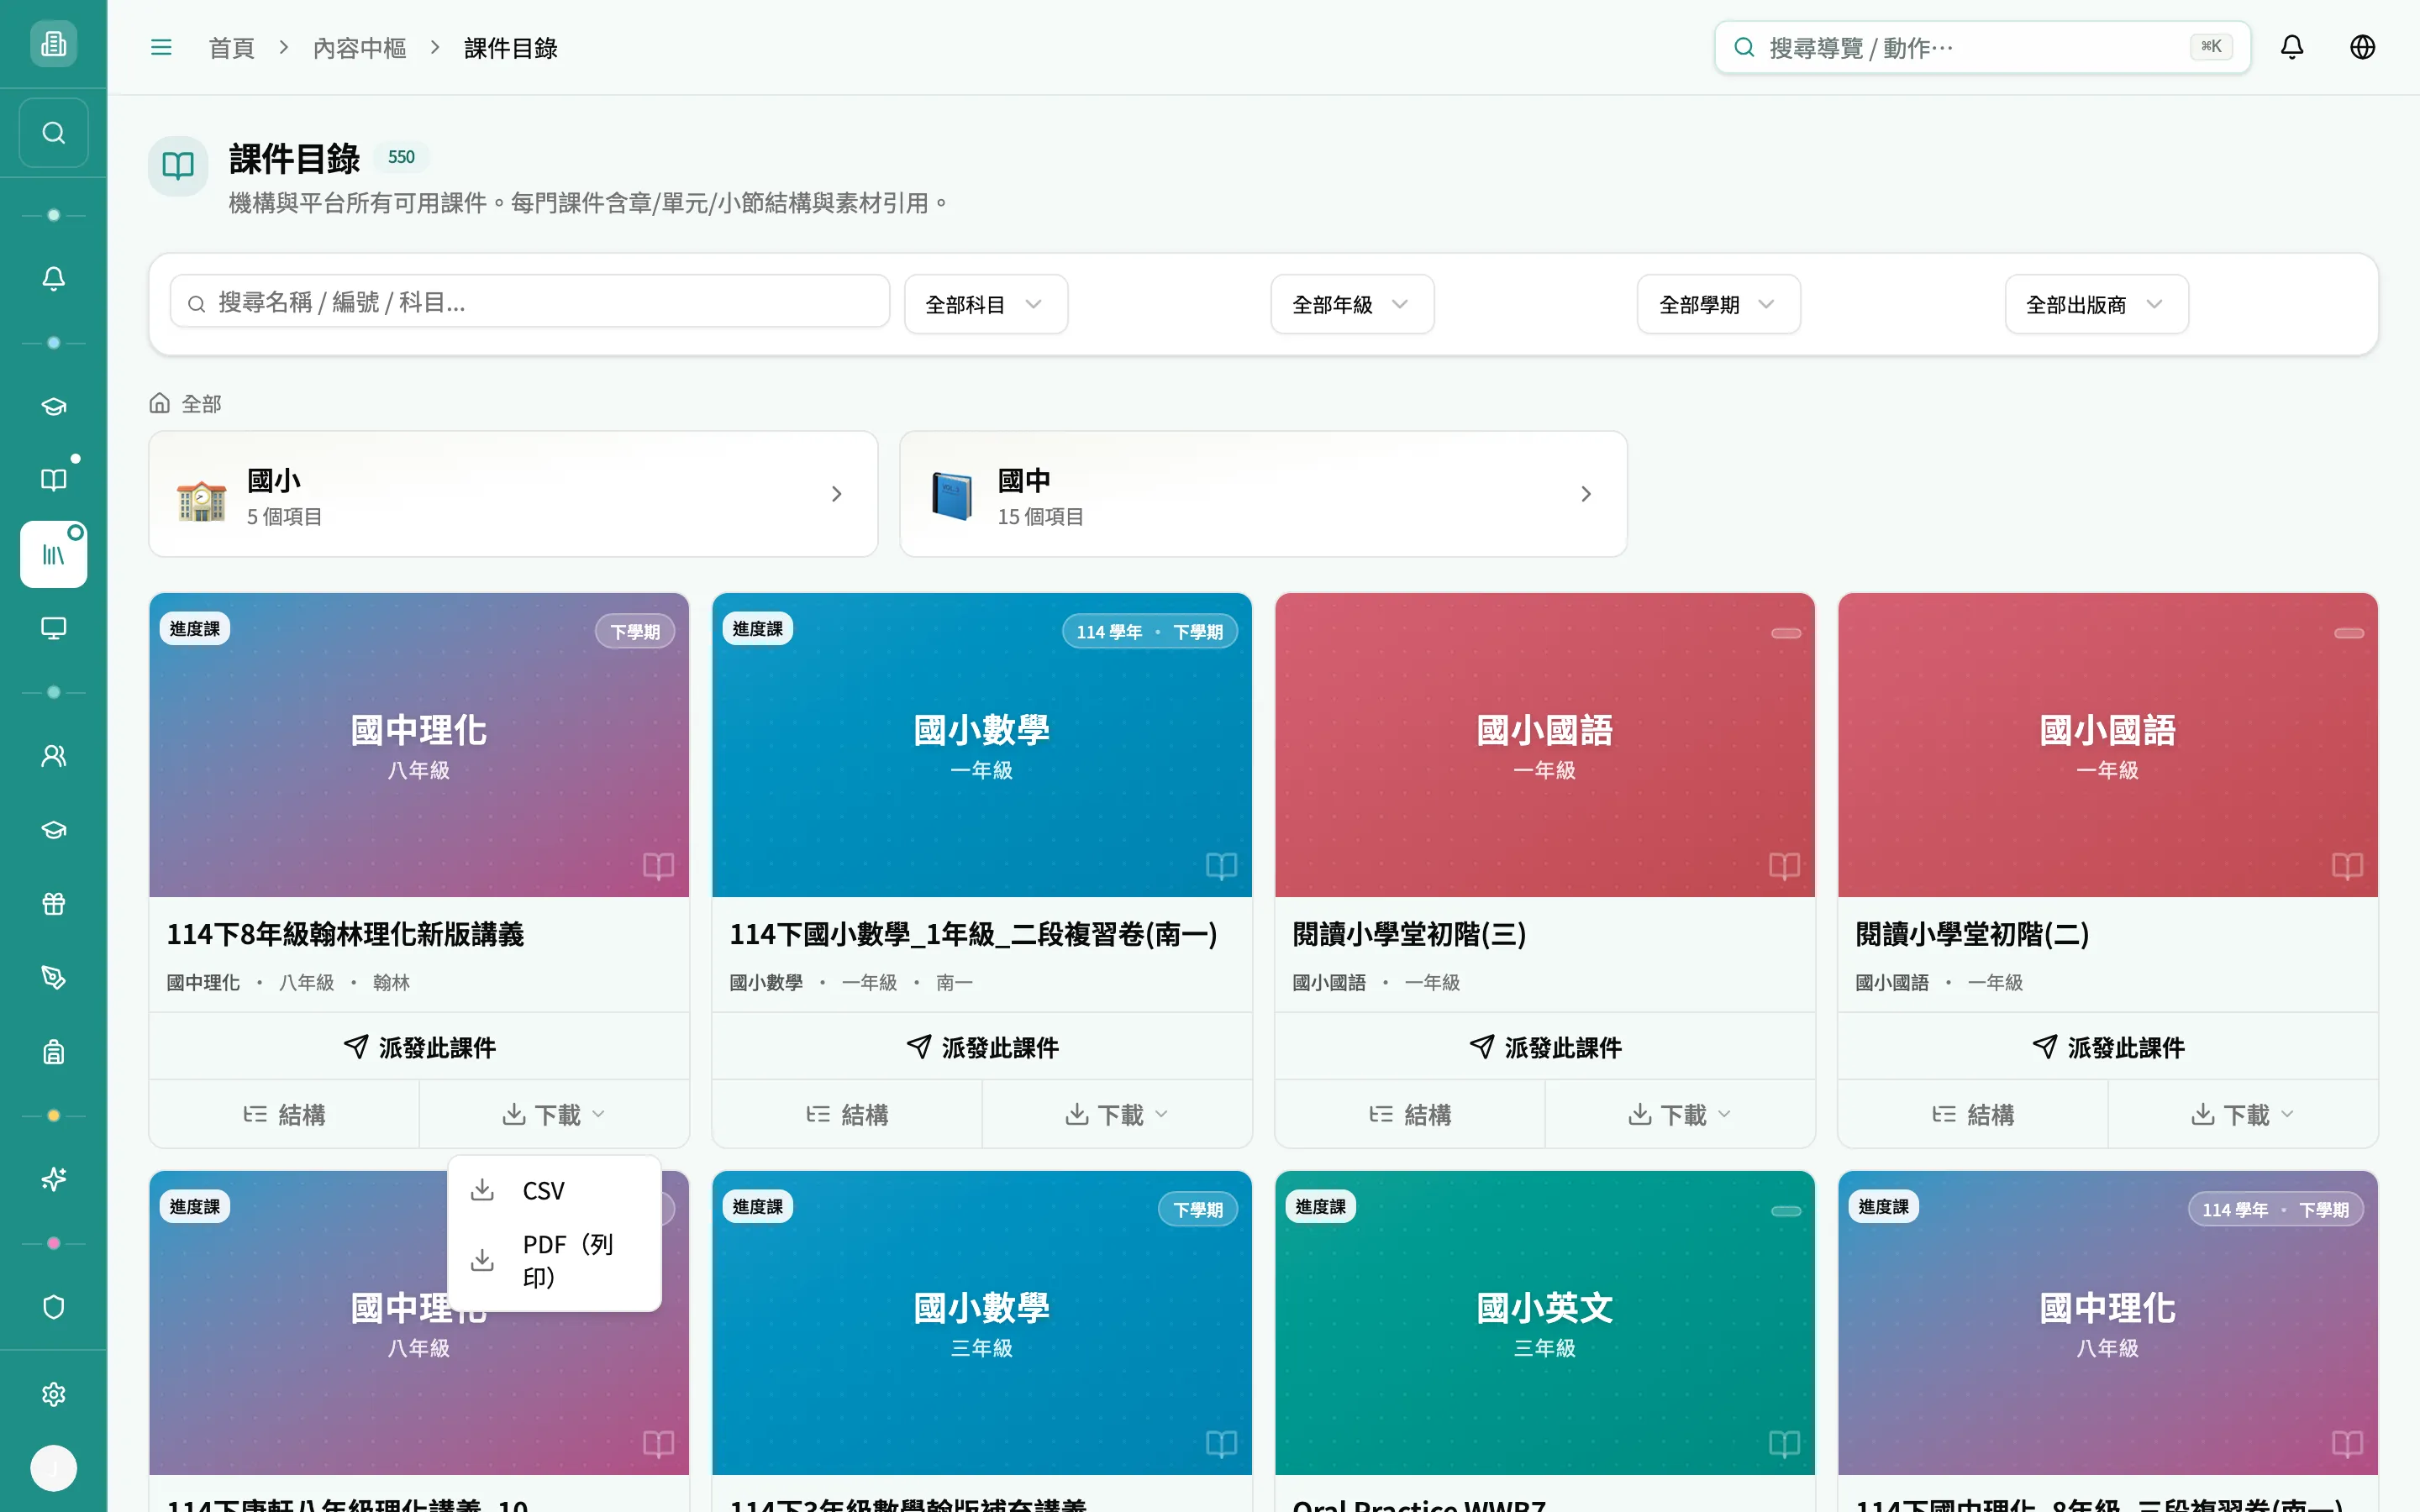The height and width of the screenshot is (1512, 2420).
Task: Click 派發此課件 for 閱讀小學堂初階(二)
Action: point(2108,1047)
